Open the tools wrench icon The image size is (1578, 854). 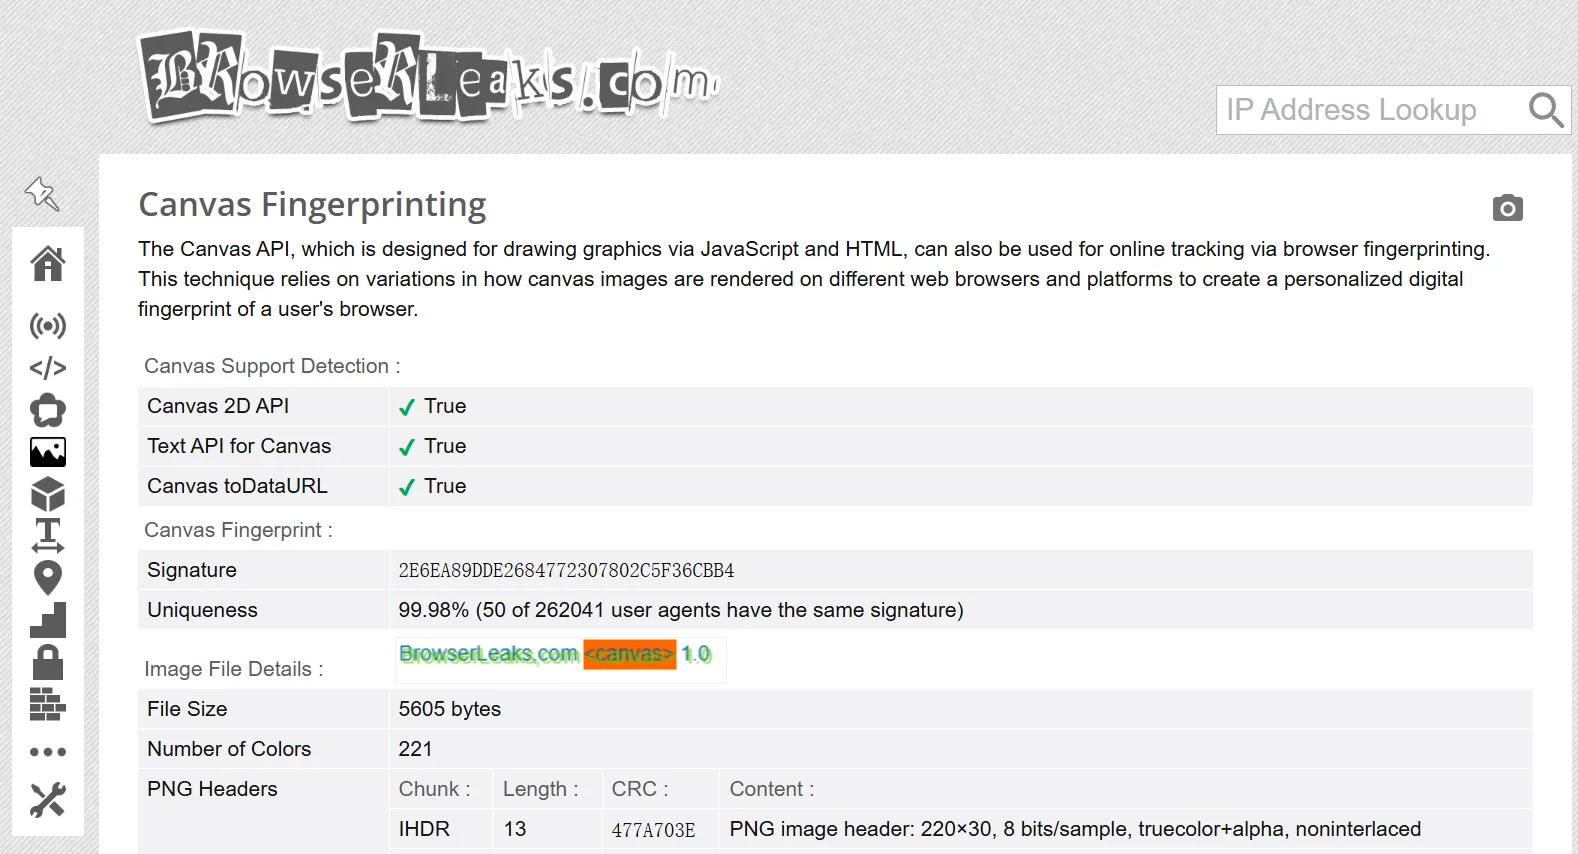[x=47, y=800]
